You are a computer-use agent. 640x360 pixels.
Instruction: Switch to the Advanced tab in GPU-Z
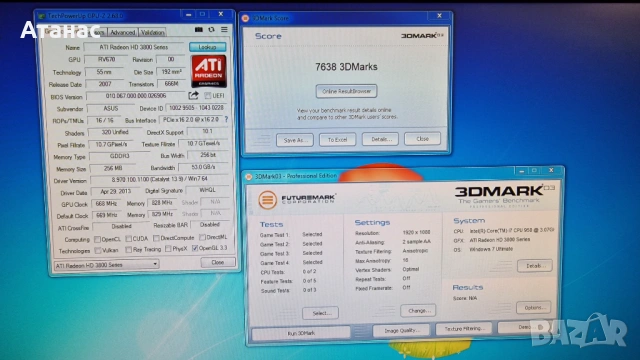[122, 32]
